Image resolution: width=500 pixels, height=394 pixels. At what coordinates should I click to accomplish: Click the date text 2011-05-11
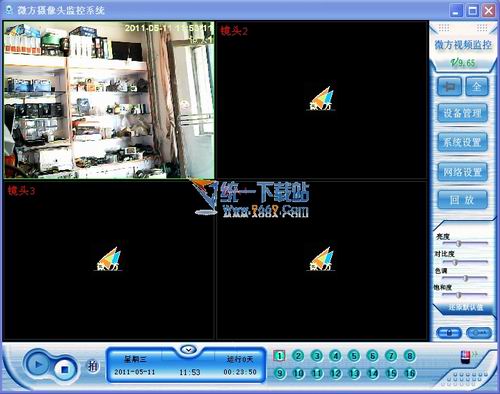point(135,372)
